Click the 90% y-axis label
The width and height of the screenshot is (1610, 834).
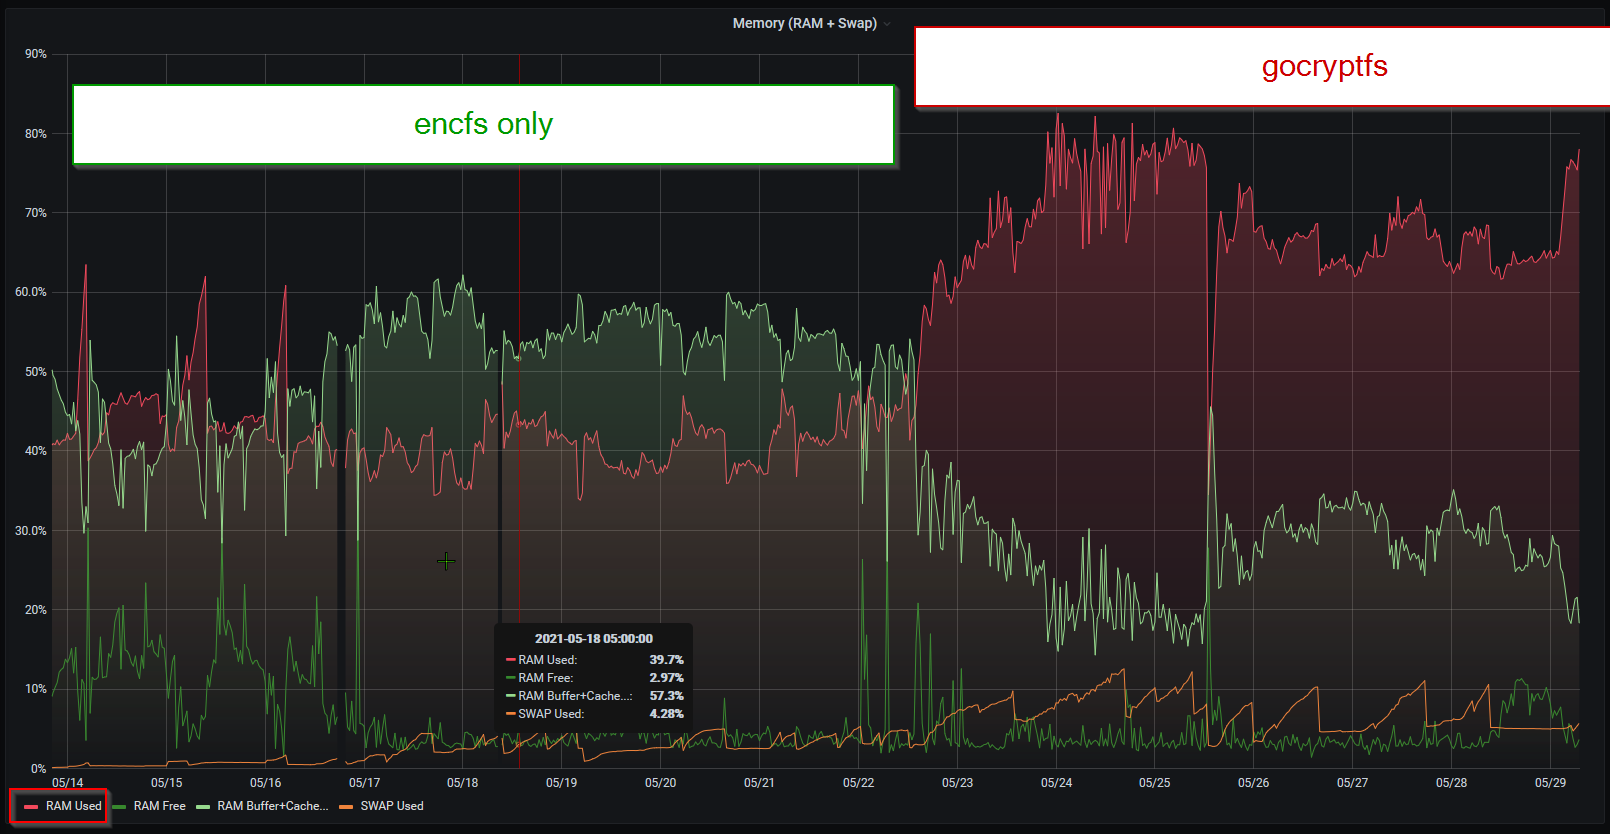coord(36,54)
